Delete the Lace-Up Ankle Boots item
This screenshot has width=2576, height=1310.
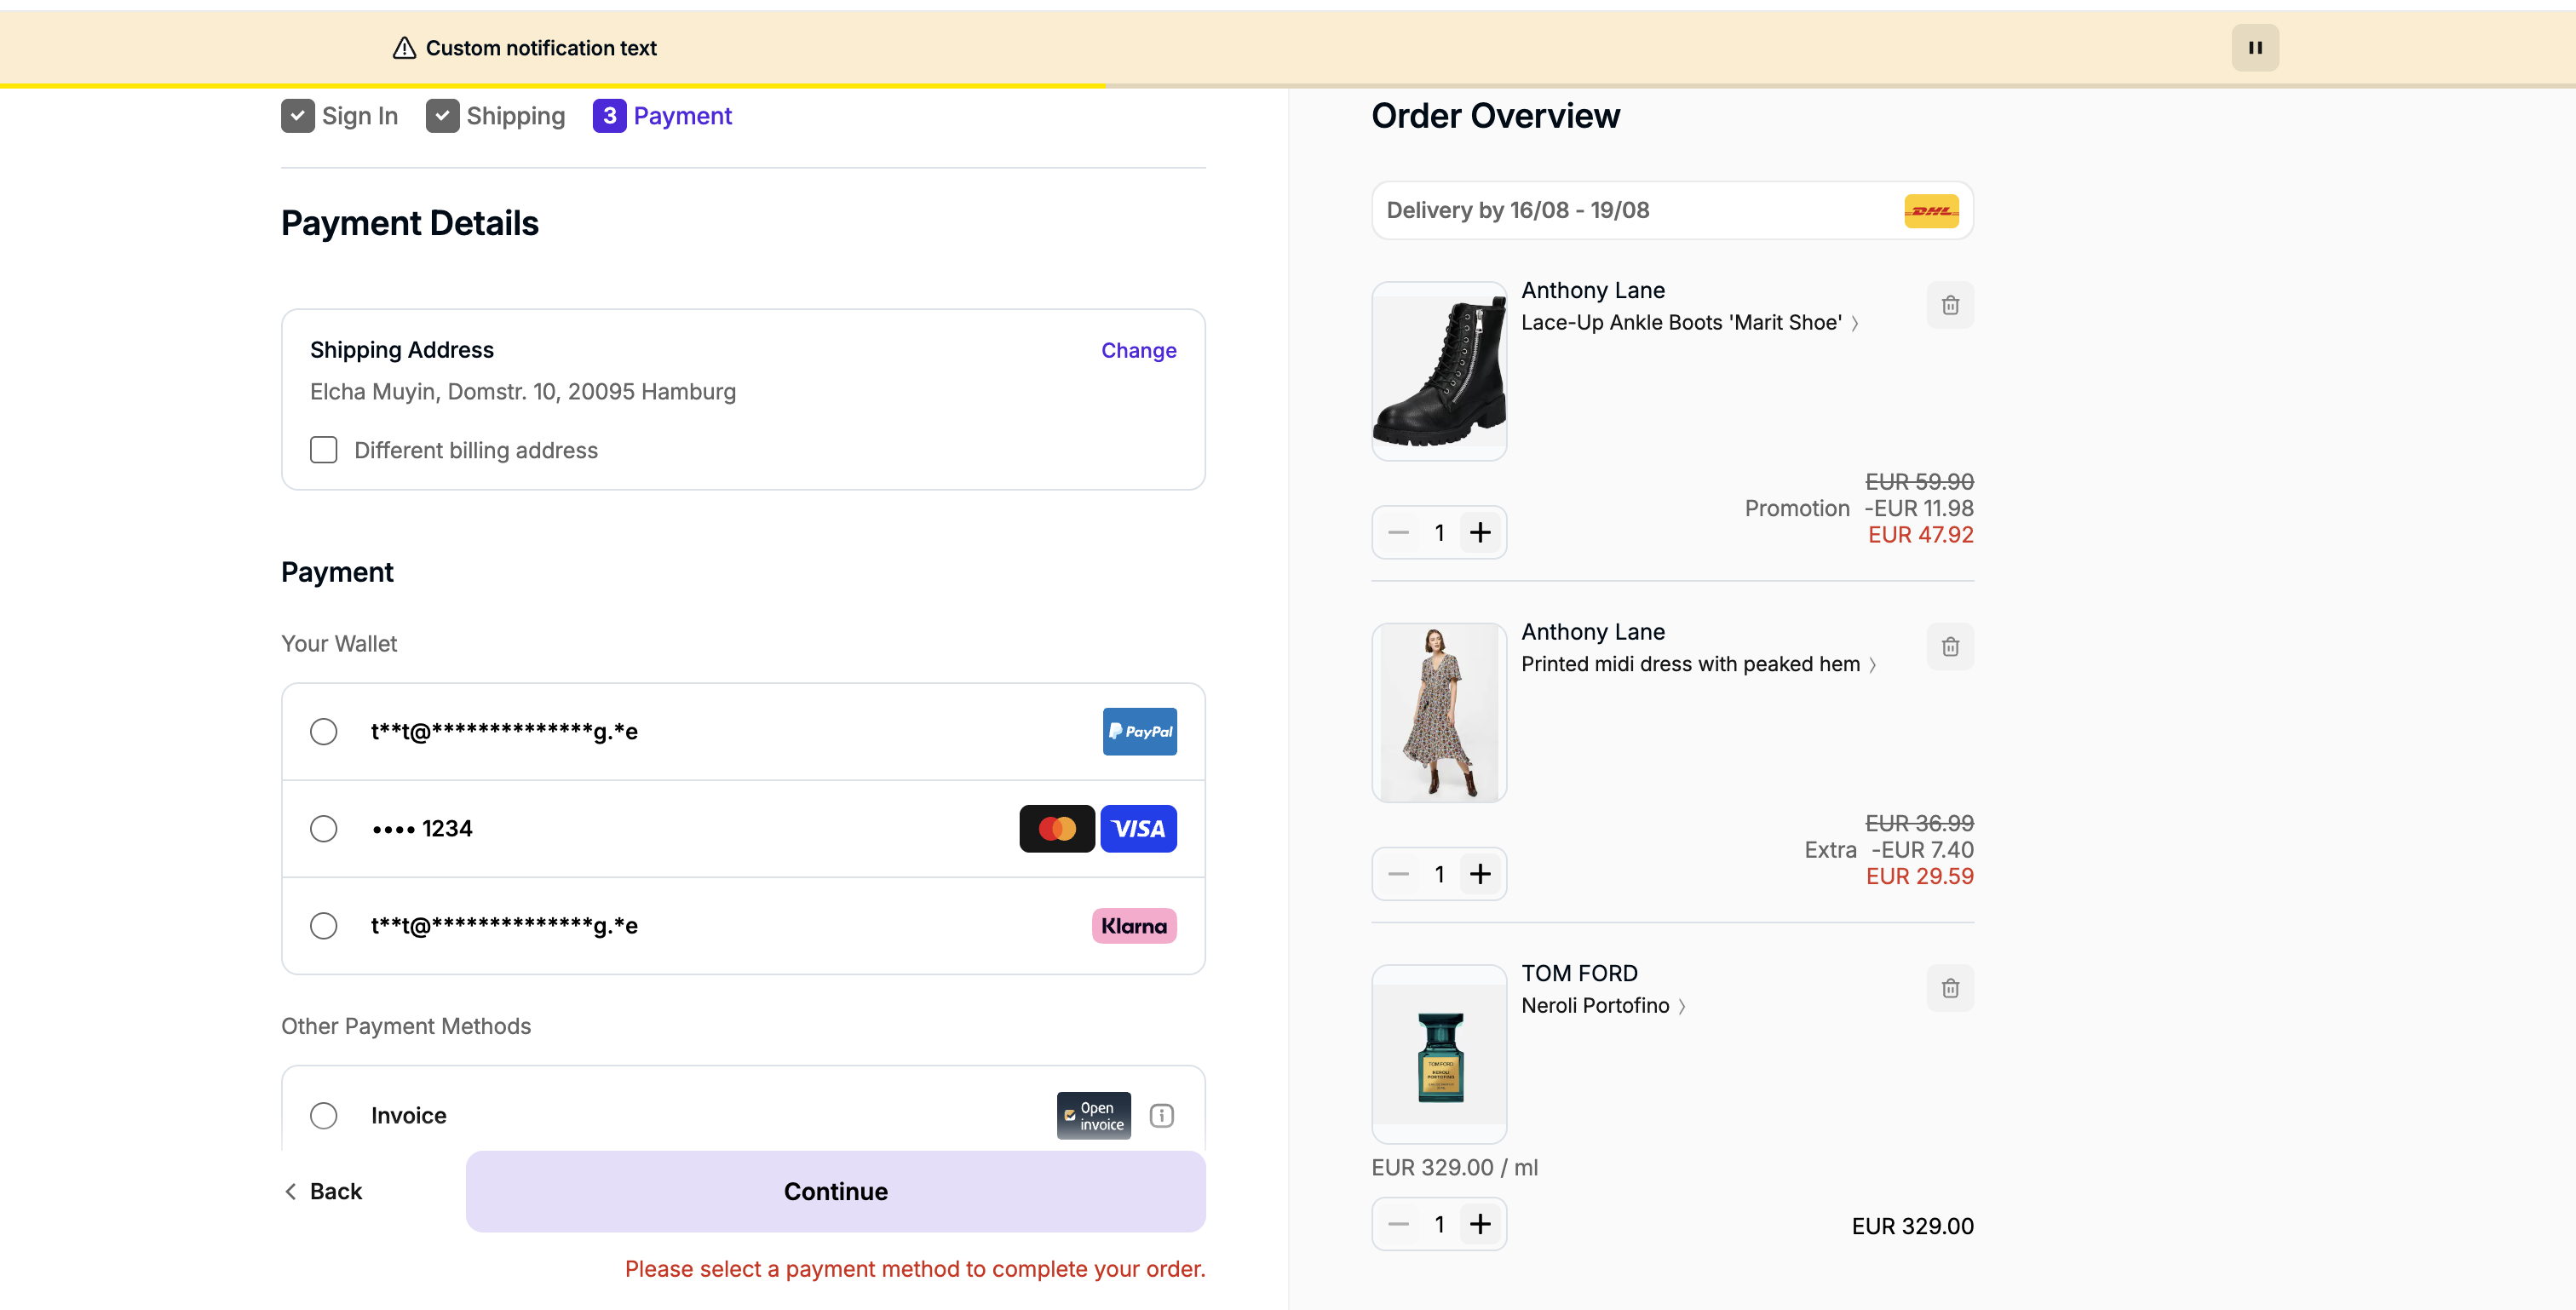pyautogui.click(x=1949, y=305)
